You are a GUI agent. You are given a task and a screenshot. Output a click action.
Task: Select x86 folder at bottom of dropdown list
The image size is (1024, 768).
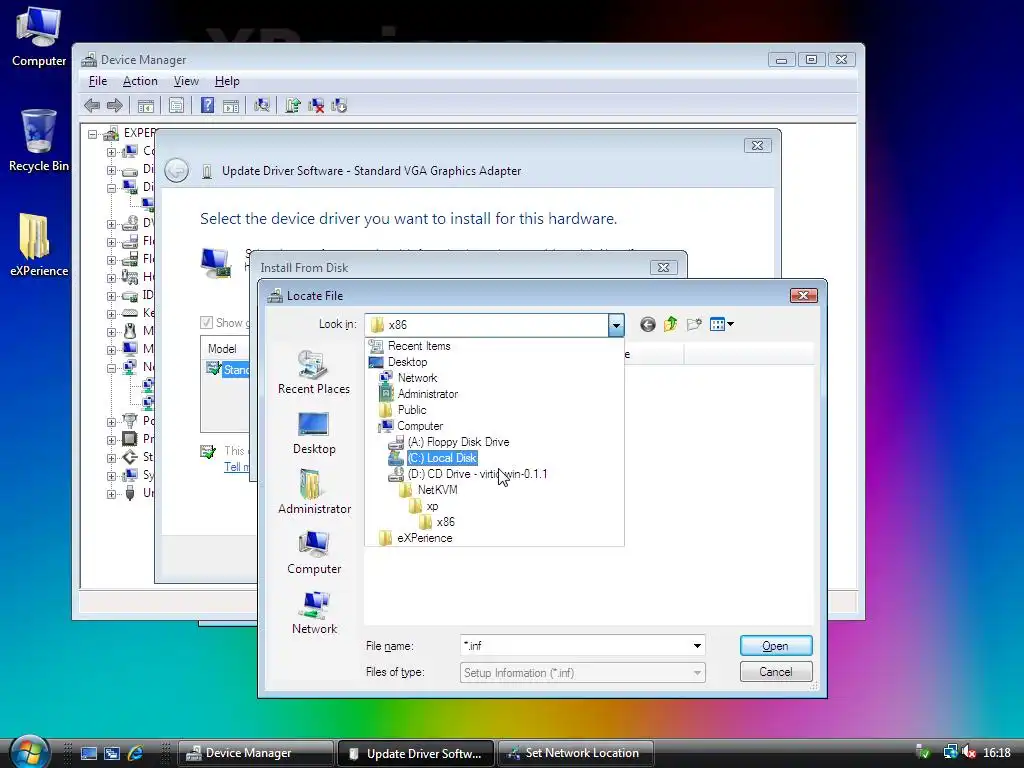tap(445, 522)
